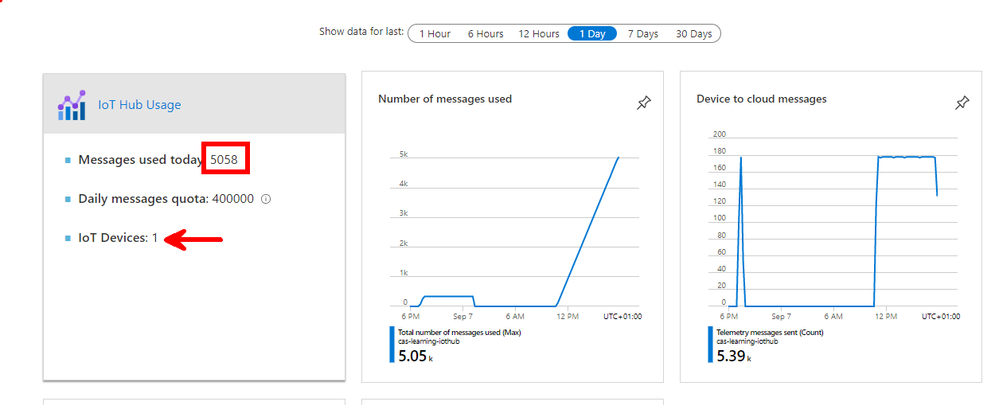Viewport: 999px width, 405px height.
Task: Select the 1 Hour time range
Action: [x=435, y=34]
